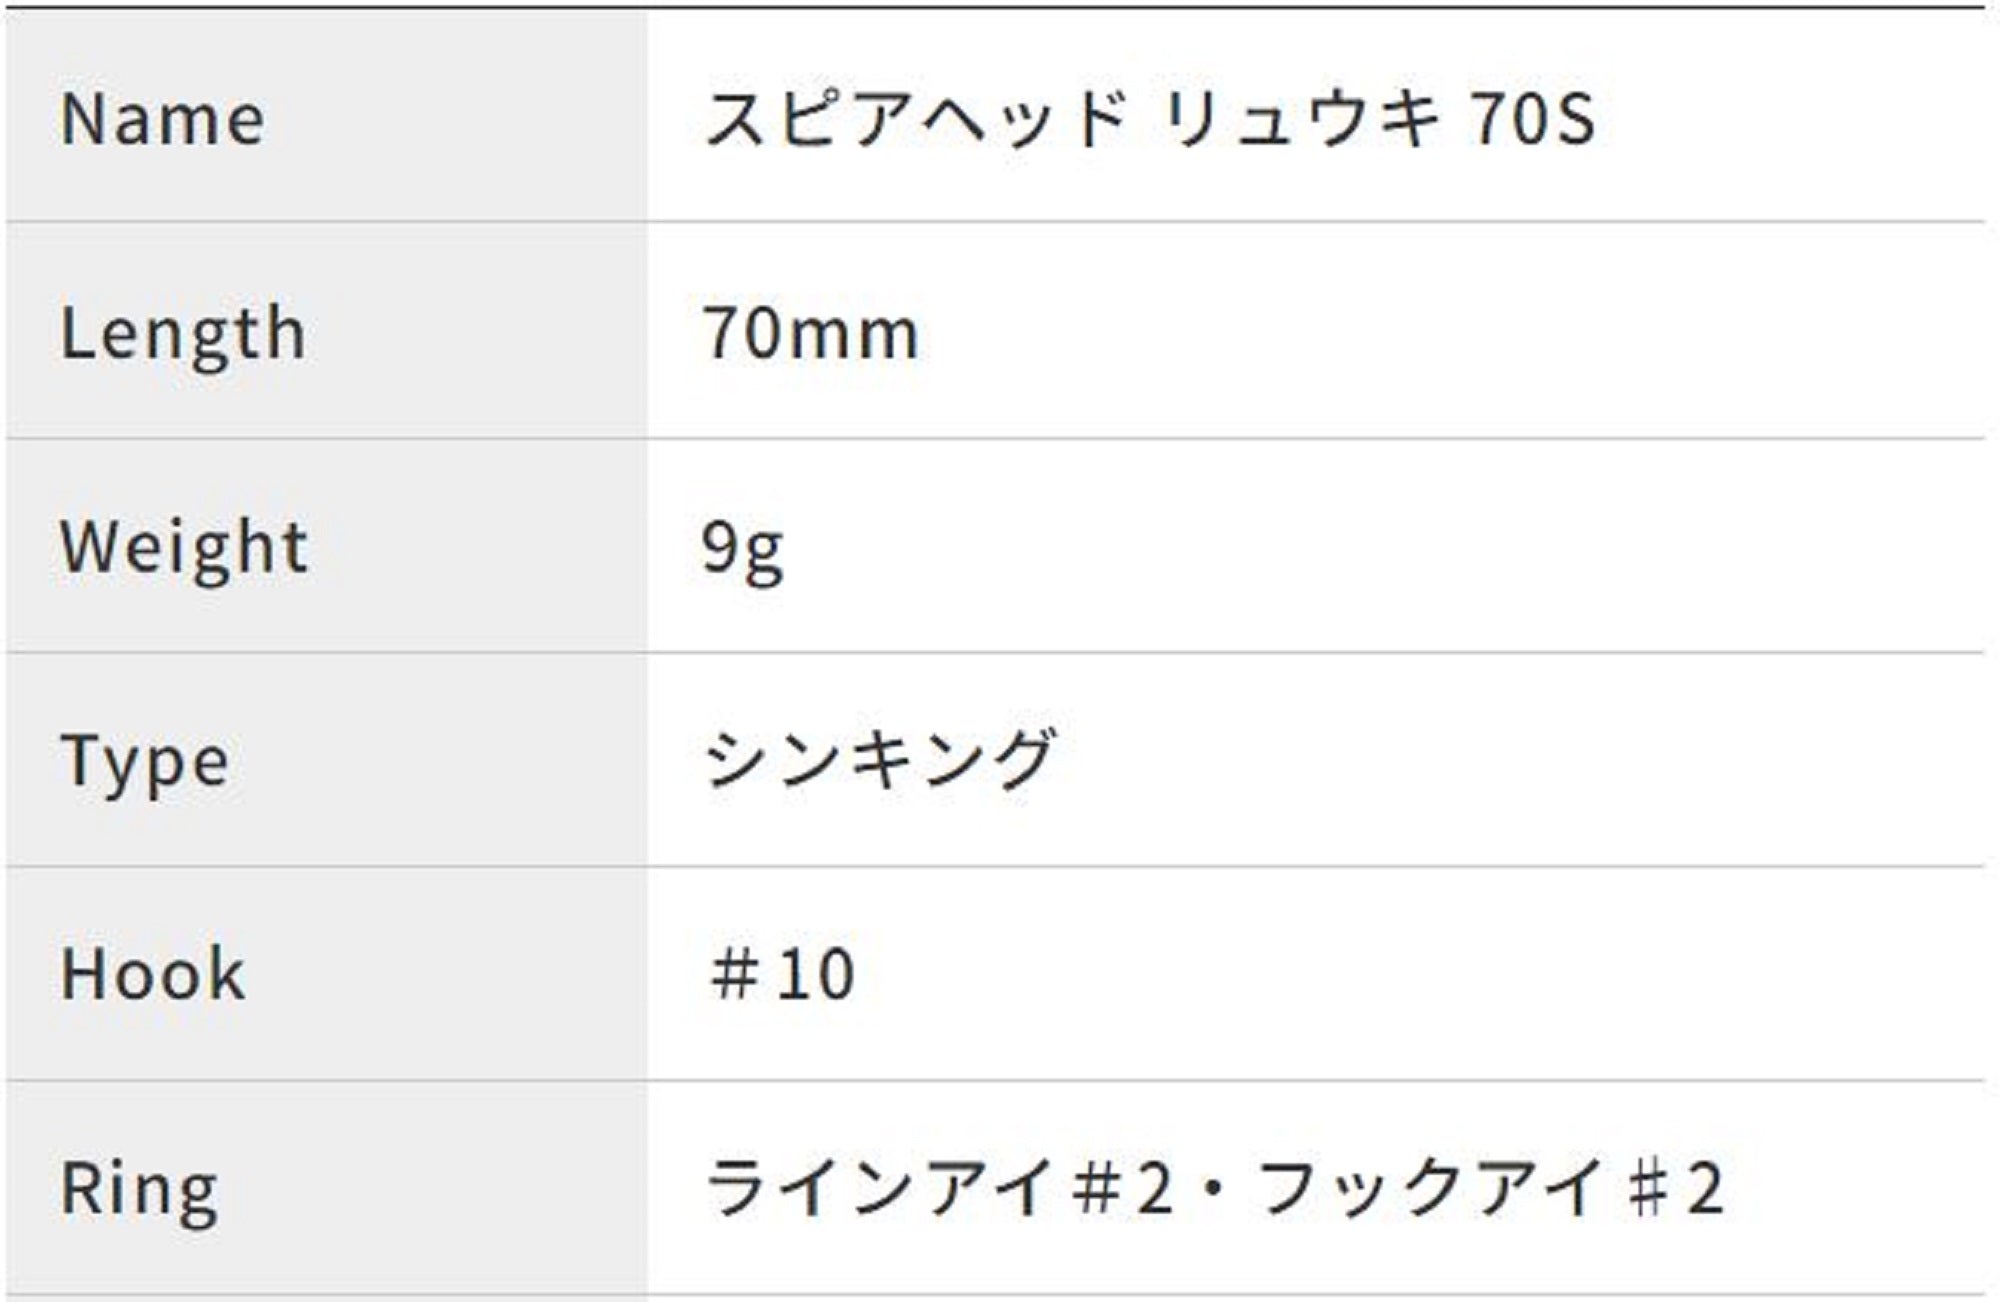
Task: Select the 9g weight value
Action: pyautogui.click(x=742, y=548)
